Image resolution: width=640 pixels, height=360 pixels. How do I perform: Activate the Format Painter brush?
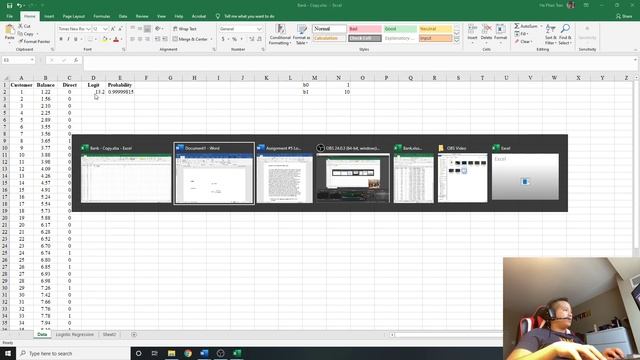[x=33, y=41]
